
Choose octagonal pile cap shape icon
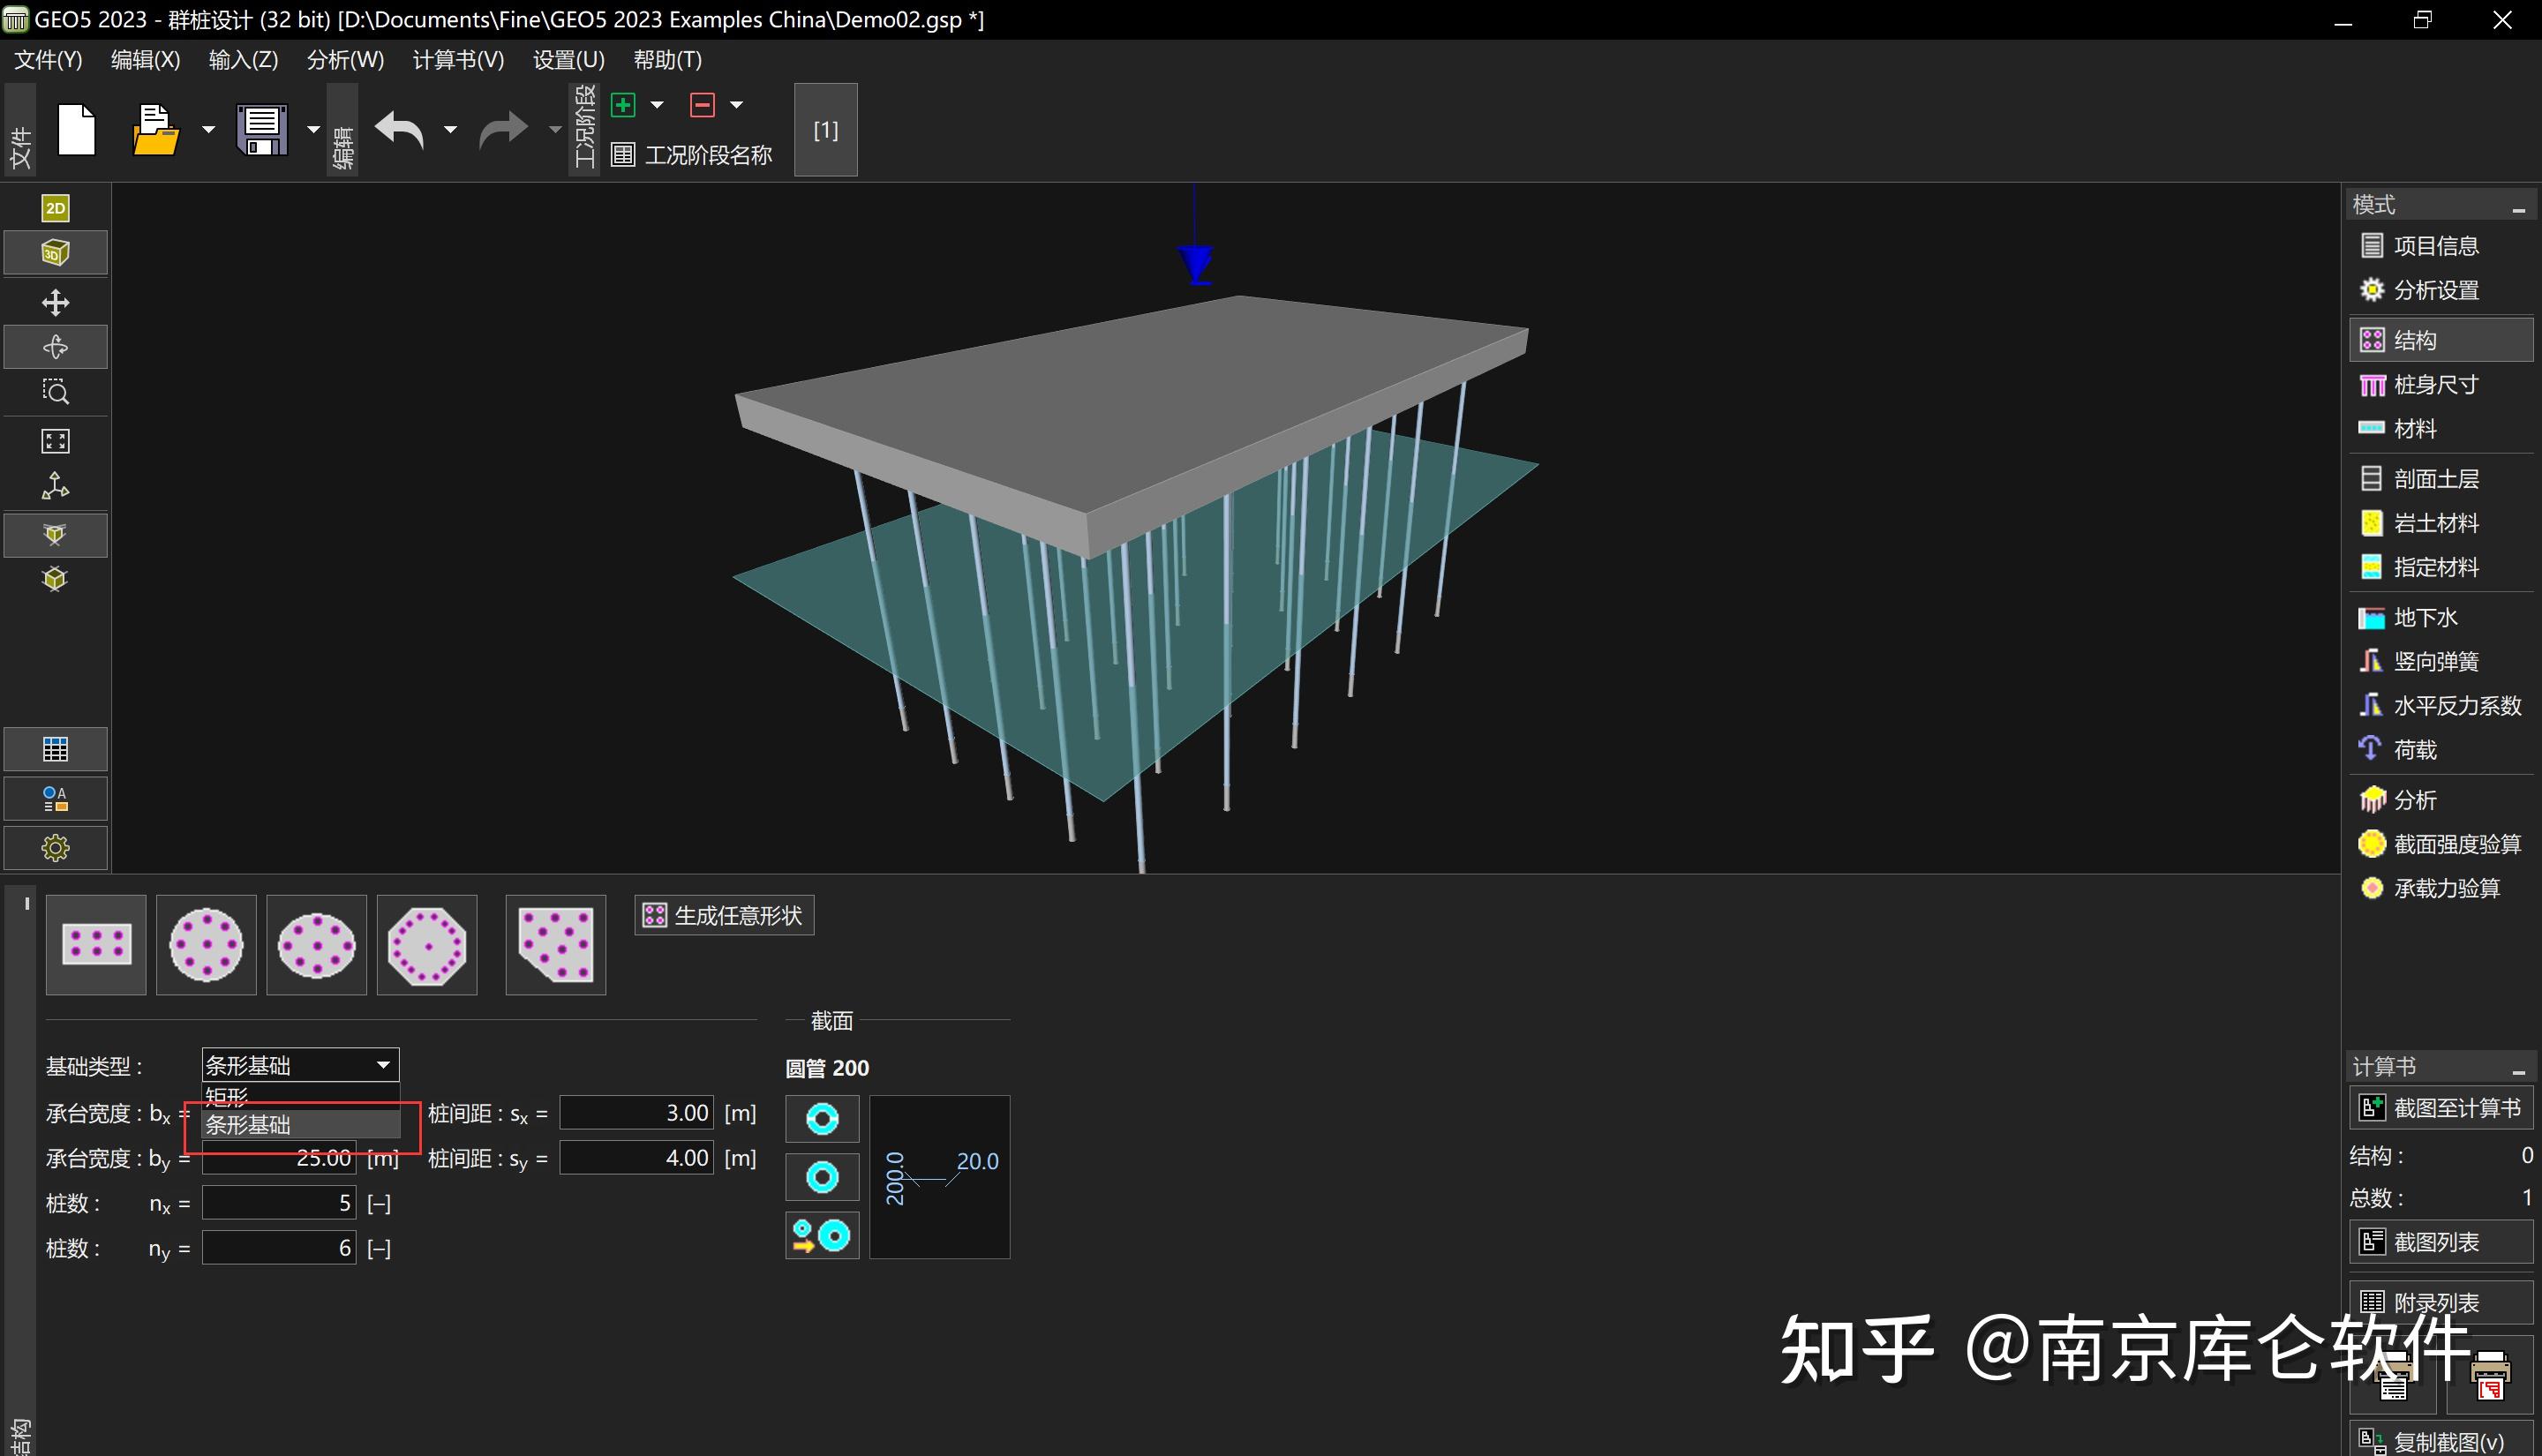(x=427, y=944)
